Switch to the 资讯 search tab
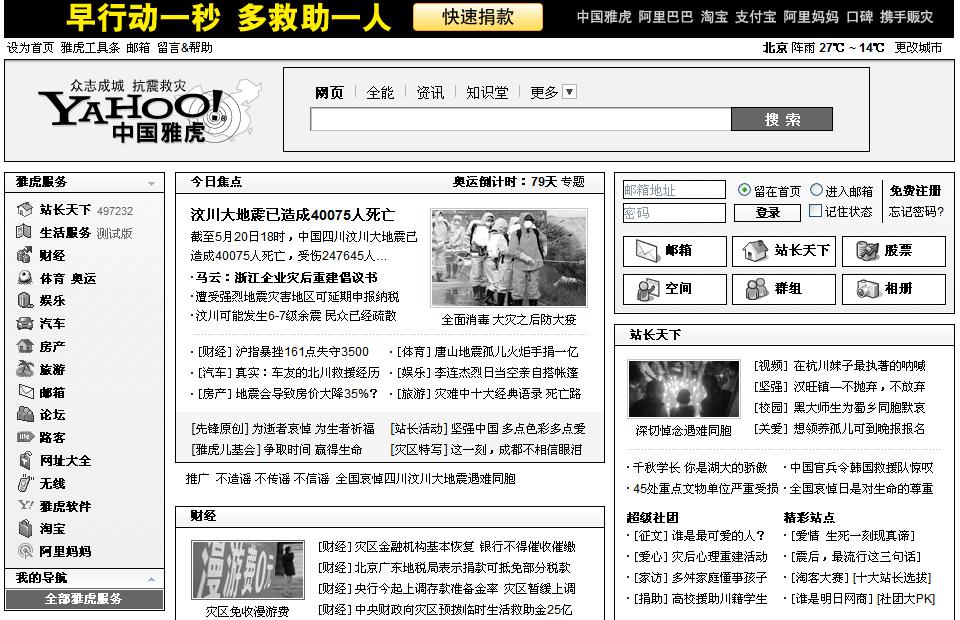 (x=430, y=92)
